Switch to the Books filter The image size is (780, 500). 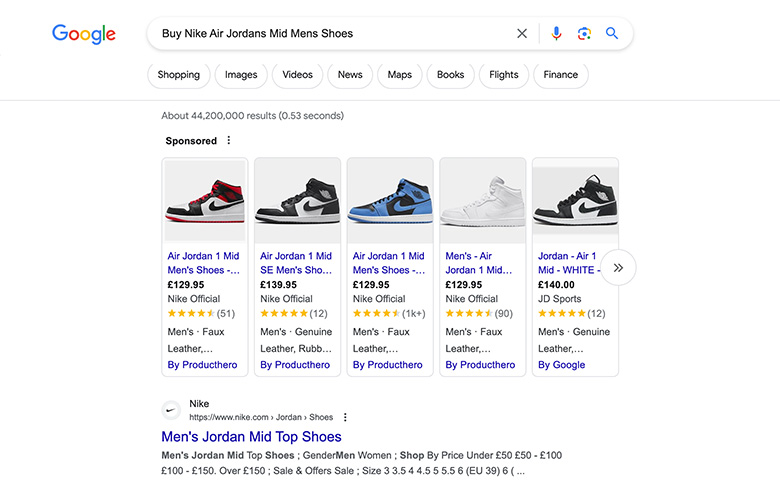click(450, 75)
